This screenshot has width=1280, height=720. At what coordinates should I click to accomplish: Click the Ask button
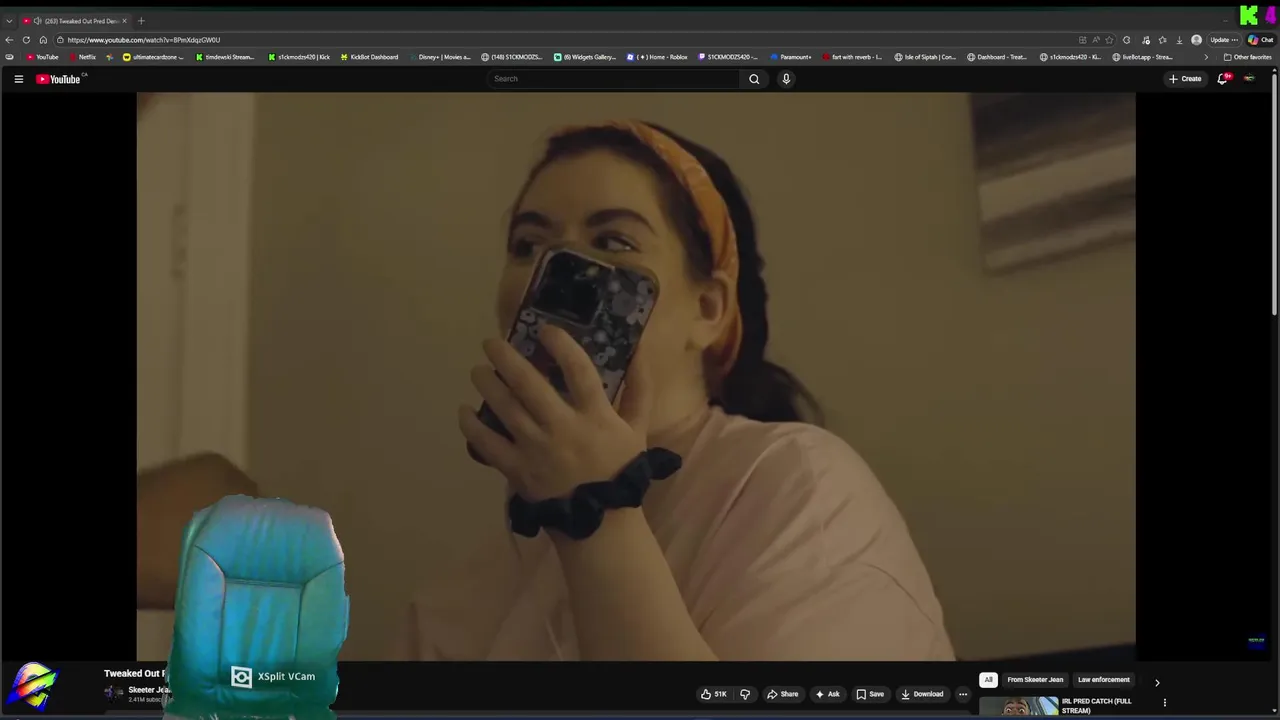click(827, 694)
